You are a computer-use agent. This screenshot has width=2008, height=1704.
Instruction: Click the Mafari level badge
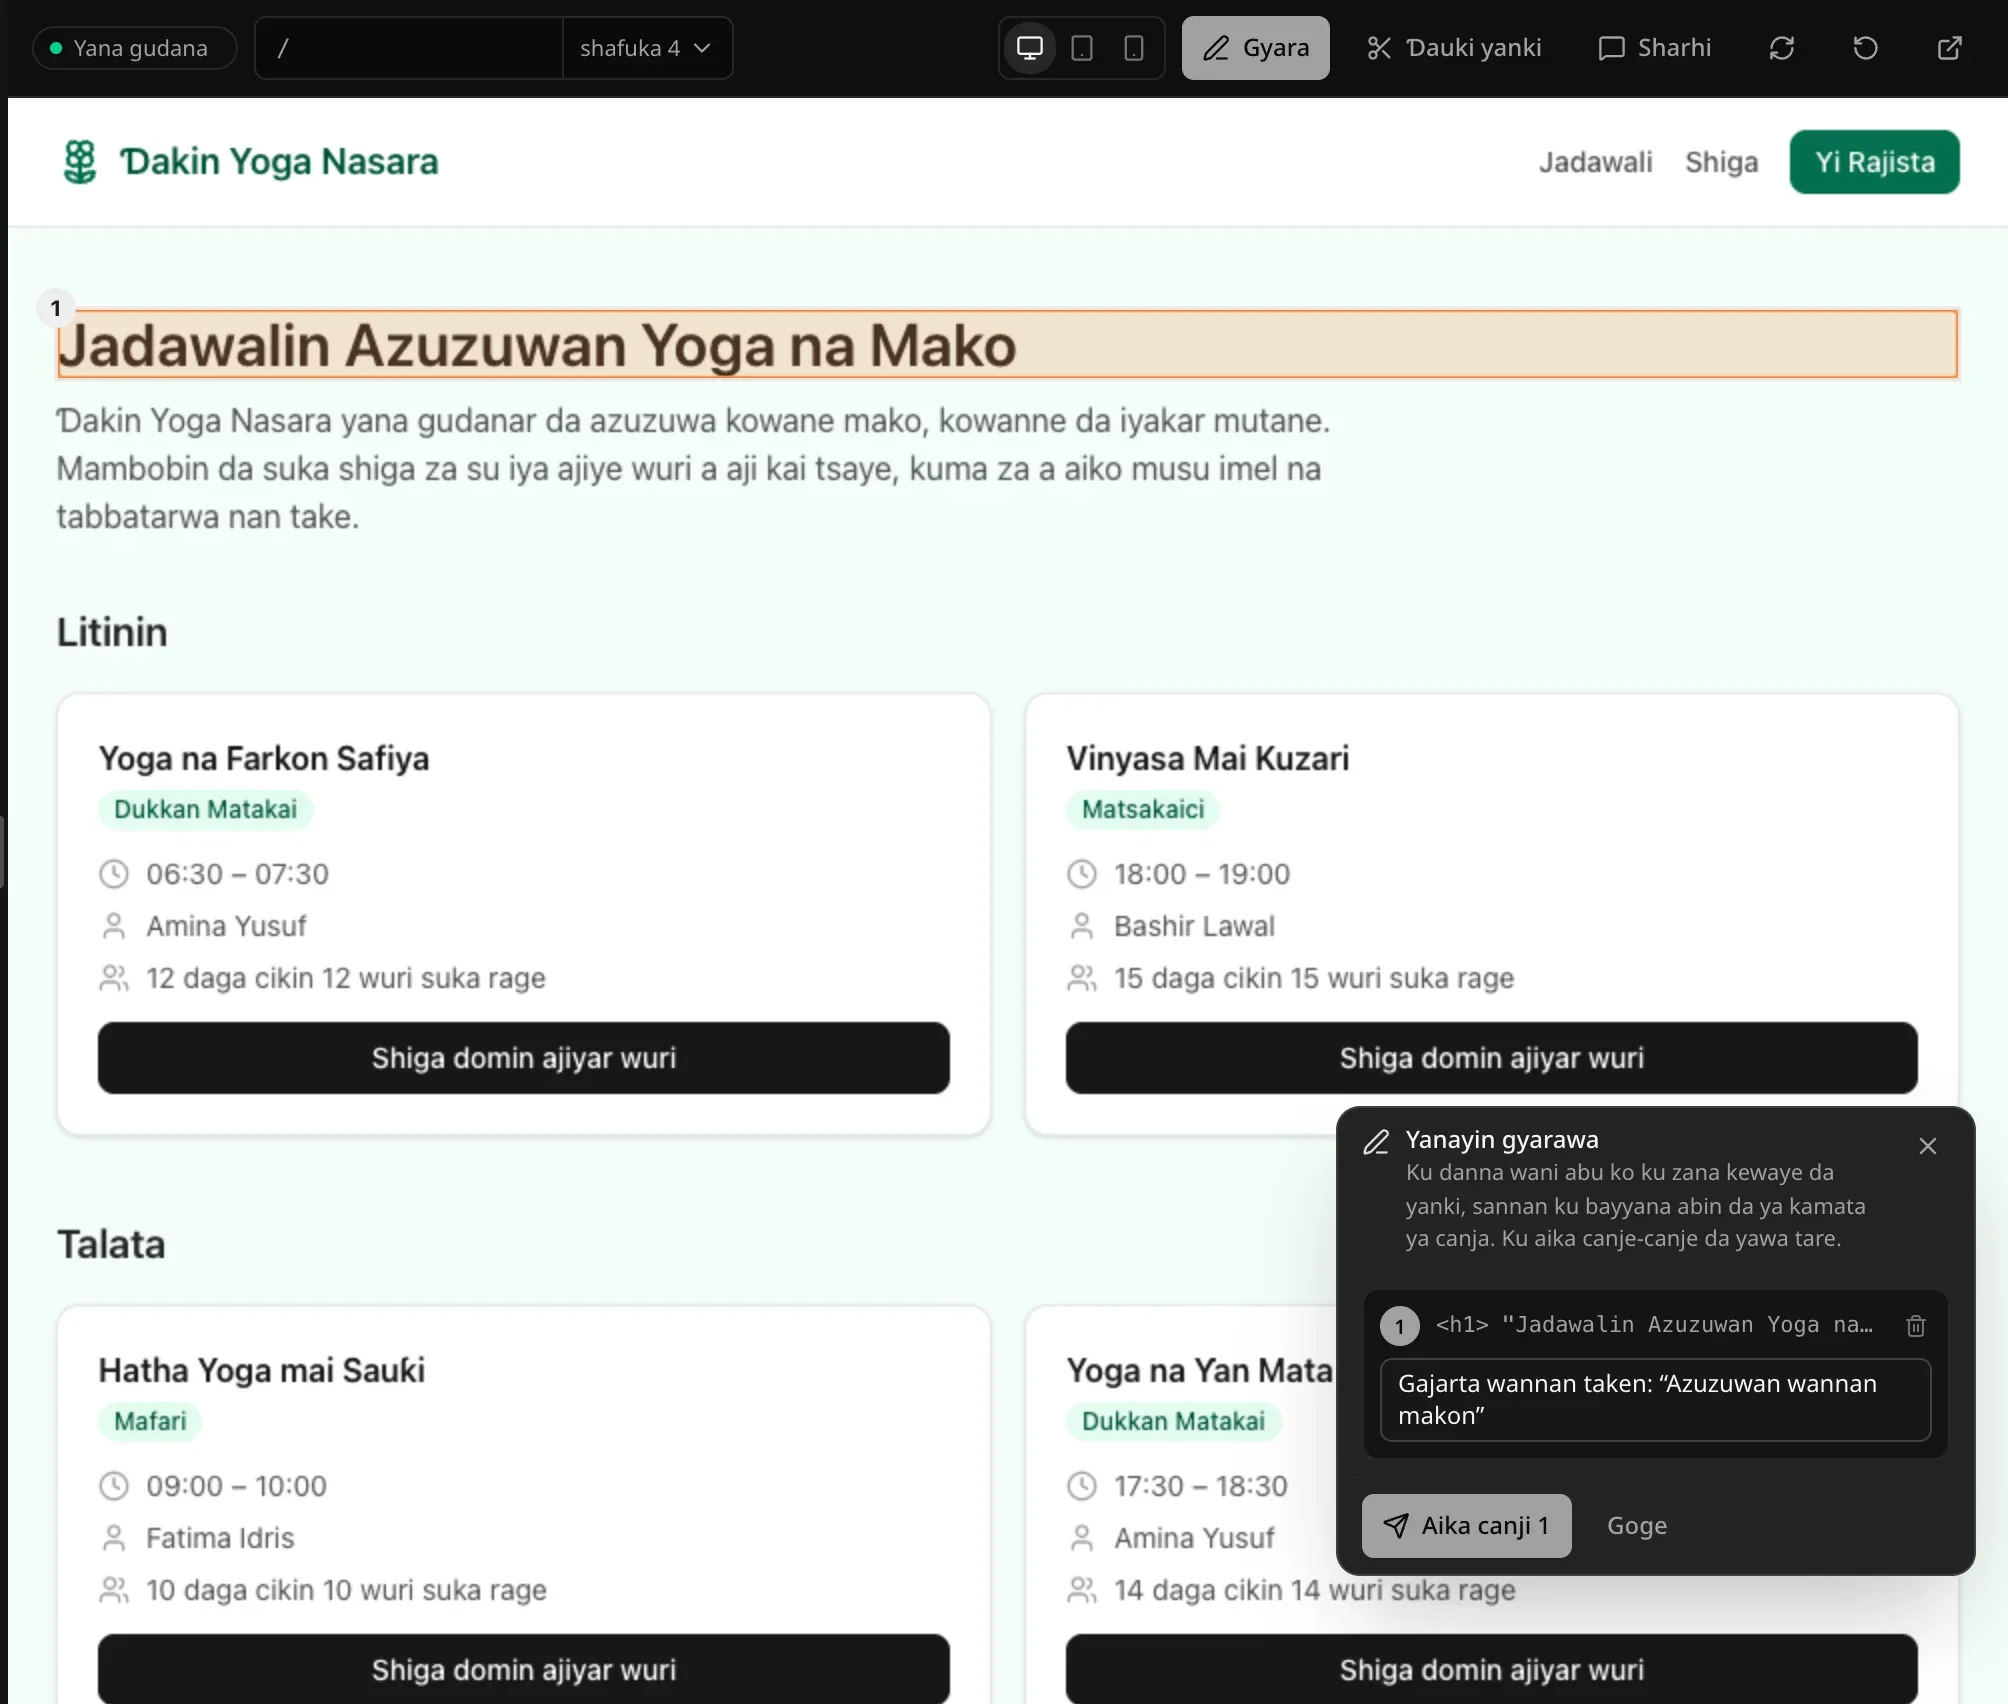150,1421
